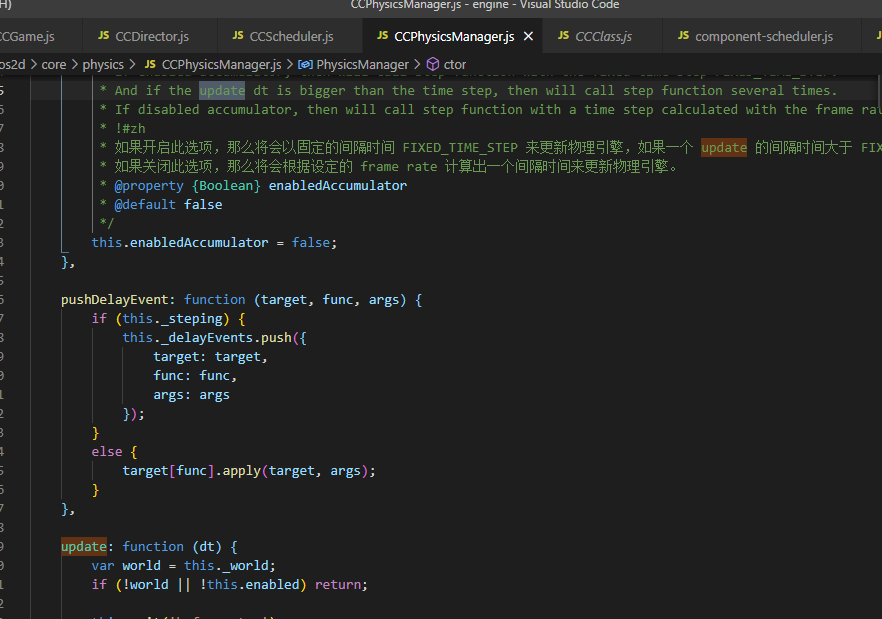Click the highlighted update function name
Viewport: 882px width, 619px height.
pos(84,546)
